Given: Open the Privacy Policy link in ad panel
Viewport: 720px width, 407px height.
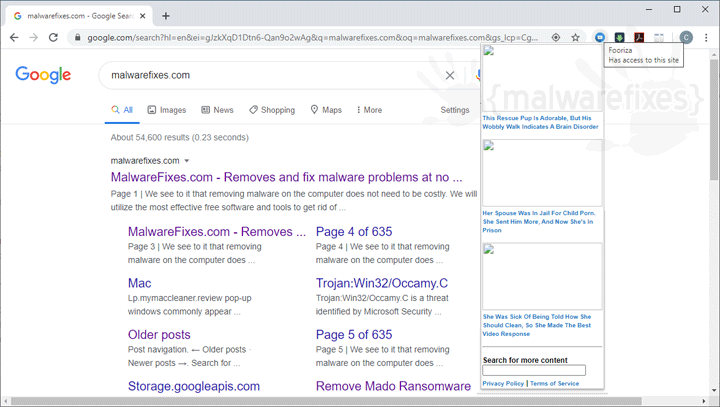Looking at the screenshot, I should (503, 384).
